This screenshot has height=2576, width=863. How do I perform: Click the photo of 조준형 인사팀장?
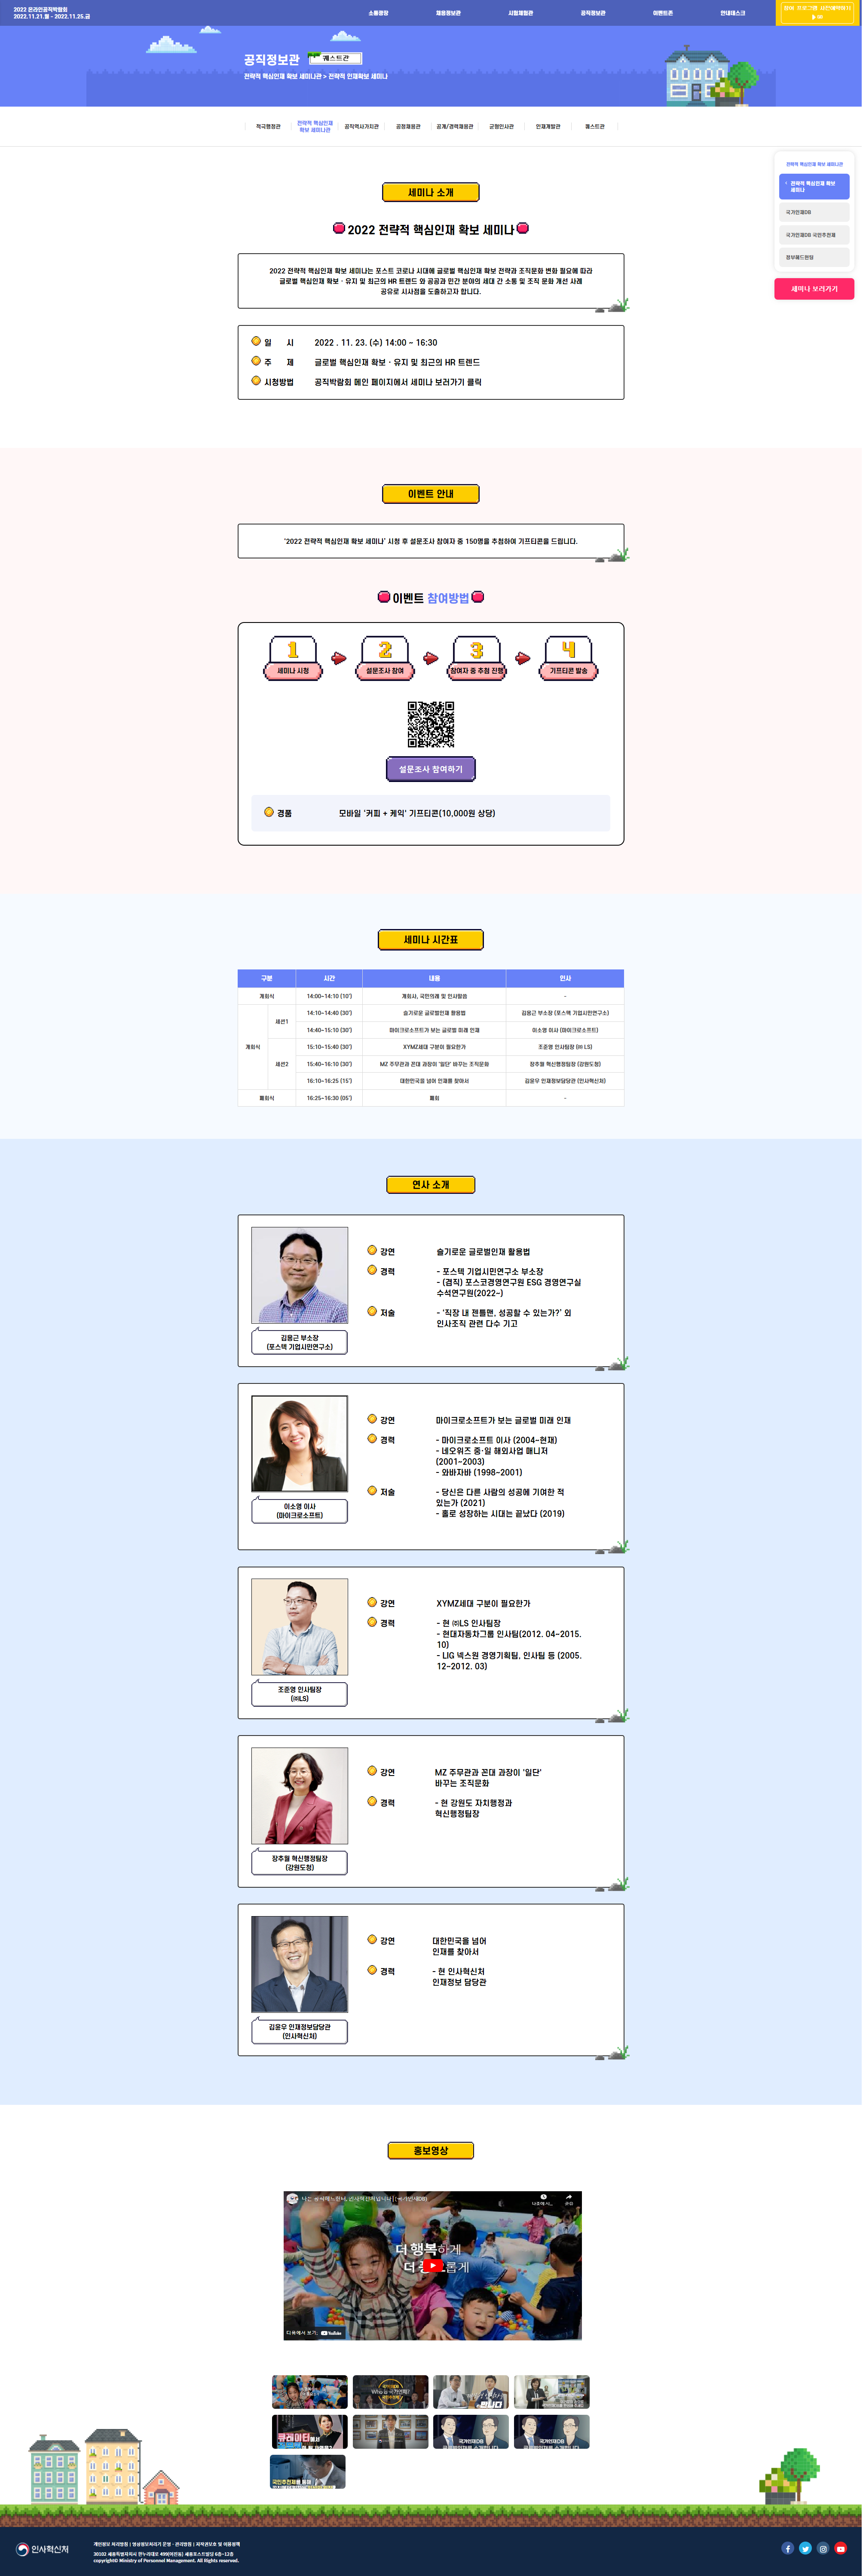[x=300, y=1627]
